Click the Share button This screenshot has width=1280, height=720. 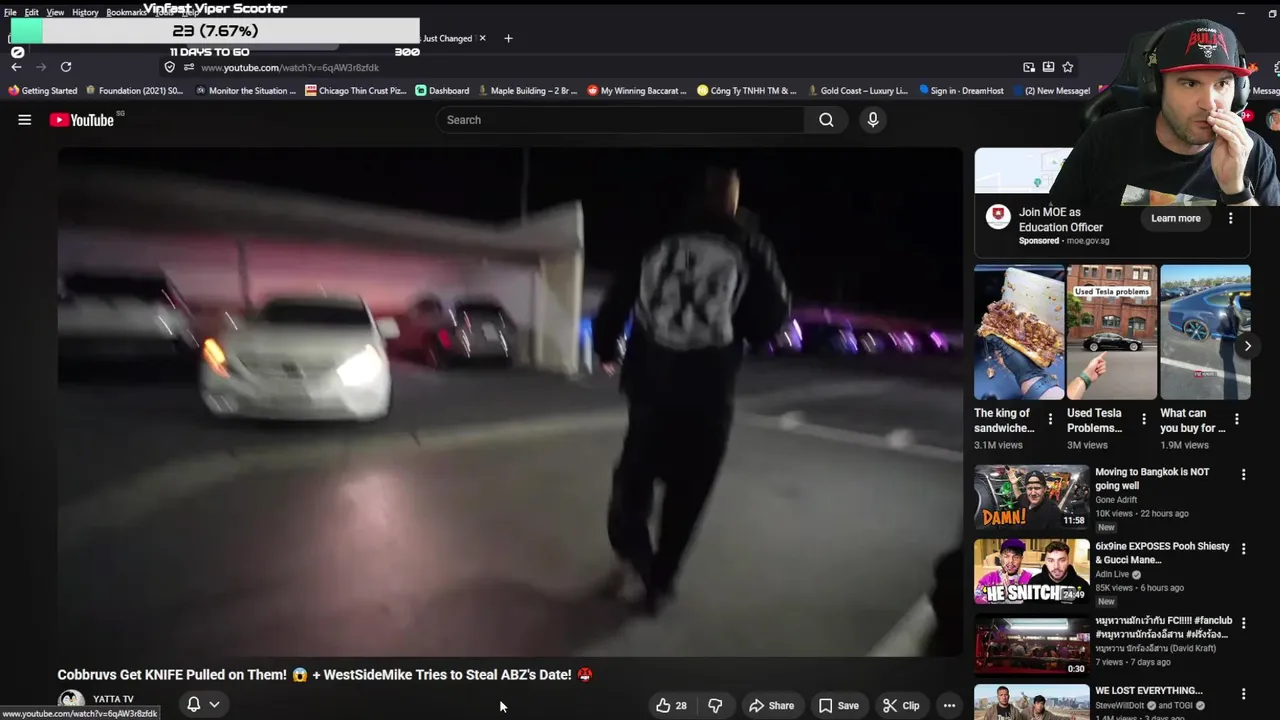[x=771, y=705]
